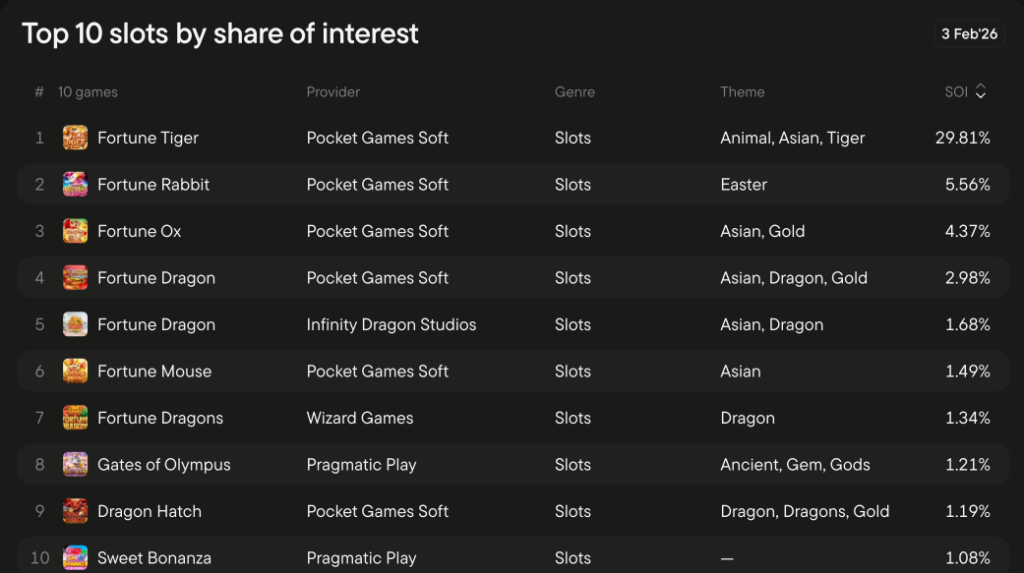Viewport: 1024px width, 573px height.
Task: Click the Sweet Bonanza row name
Action: 154,558
